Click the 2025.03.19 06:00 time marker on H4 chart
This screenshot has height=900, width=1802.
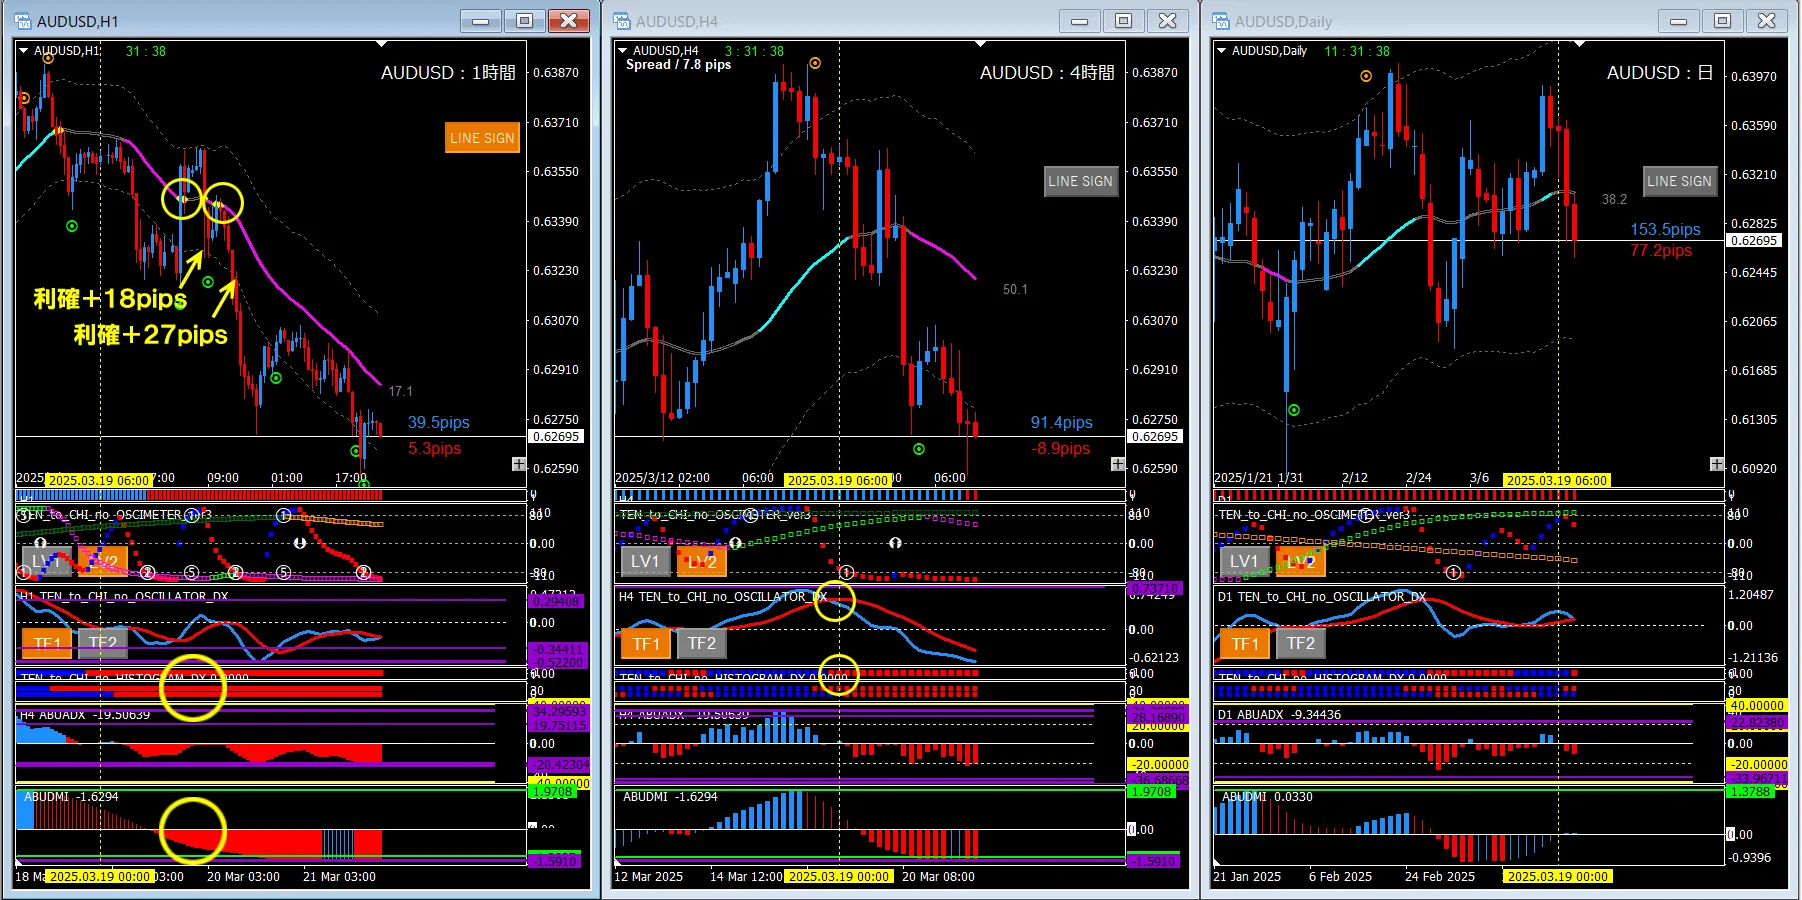(x=837, y=481)
